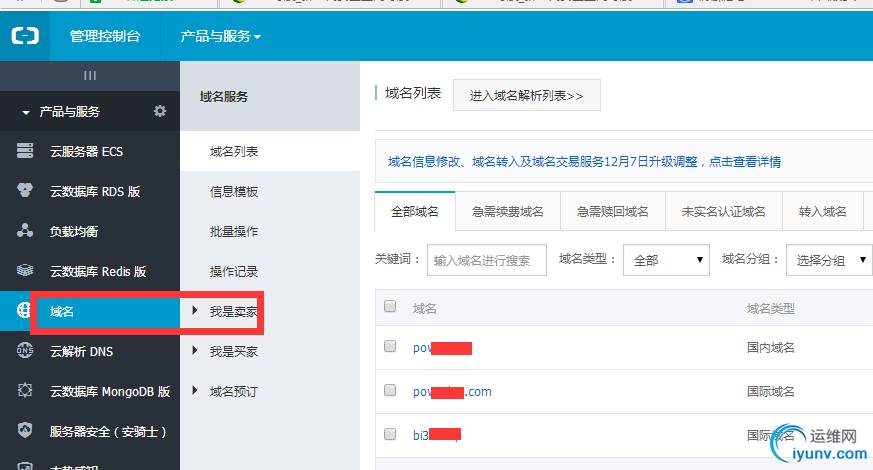Open the domain service upgrade notice link
Viewport: 873px width, 470px height.
pyautogui.click(x=584, y=161)
